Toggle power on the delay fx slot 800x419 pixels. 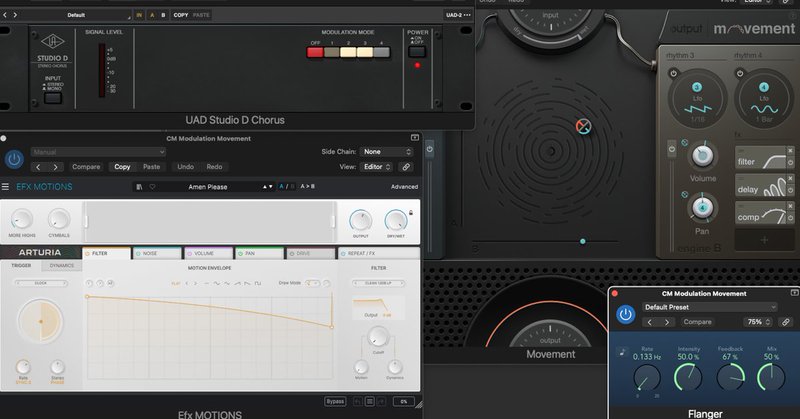click(790, 190)
